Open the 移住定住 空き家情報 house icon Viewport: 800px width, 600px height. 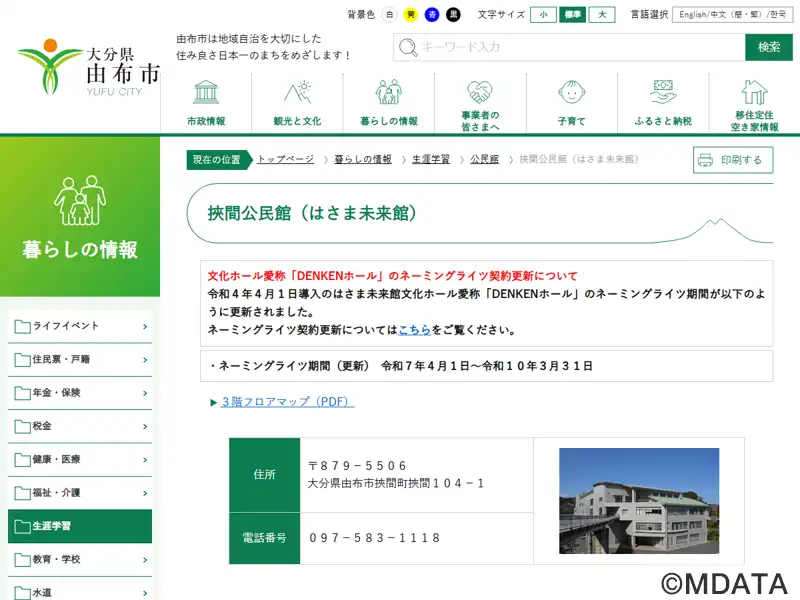[754, 93]
